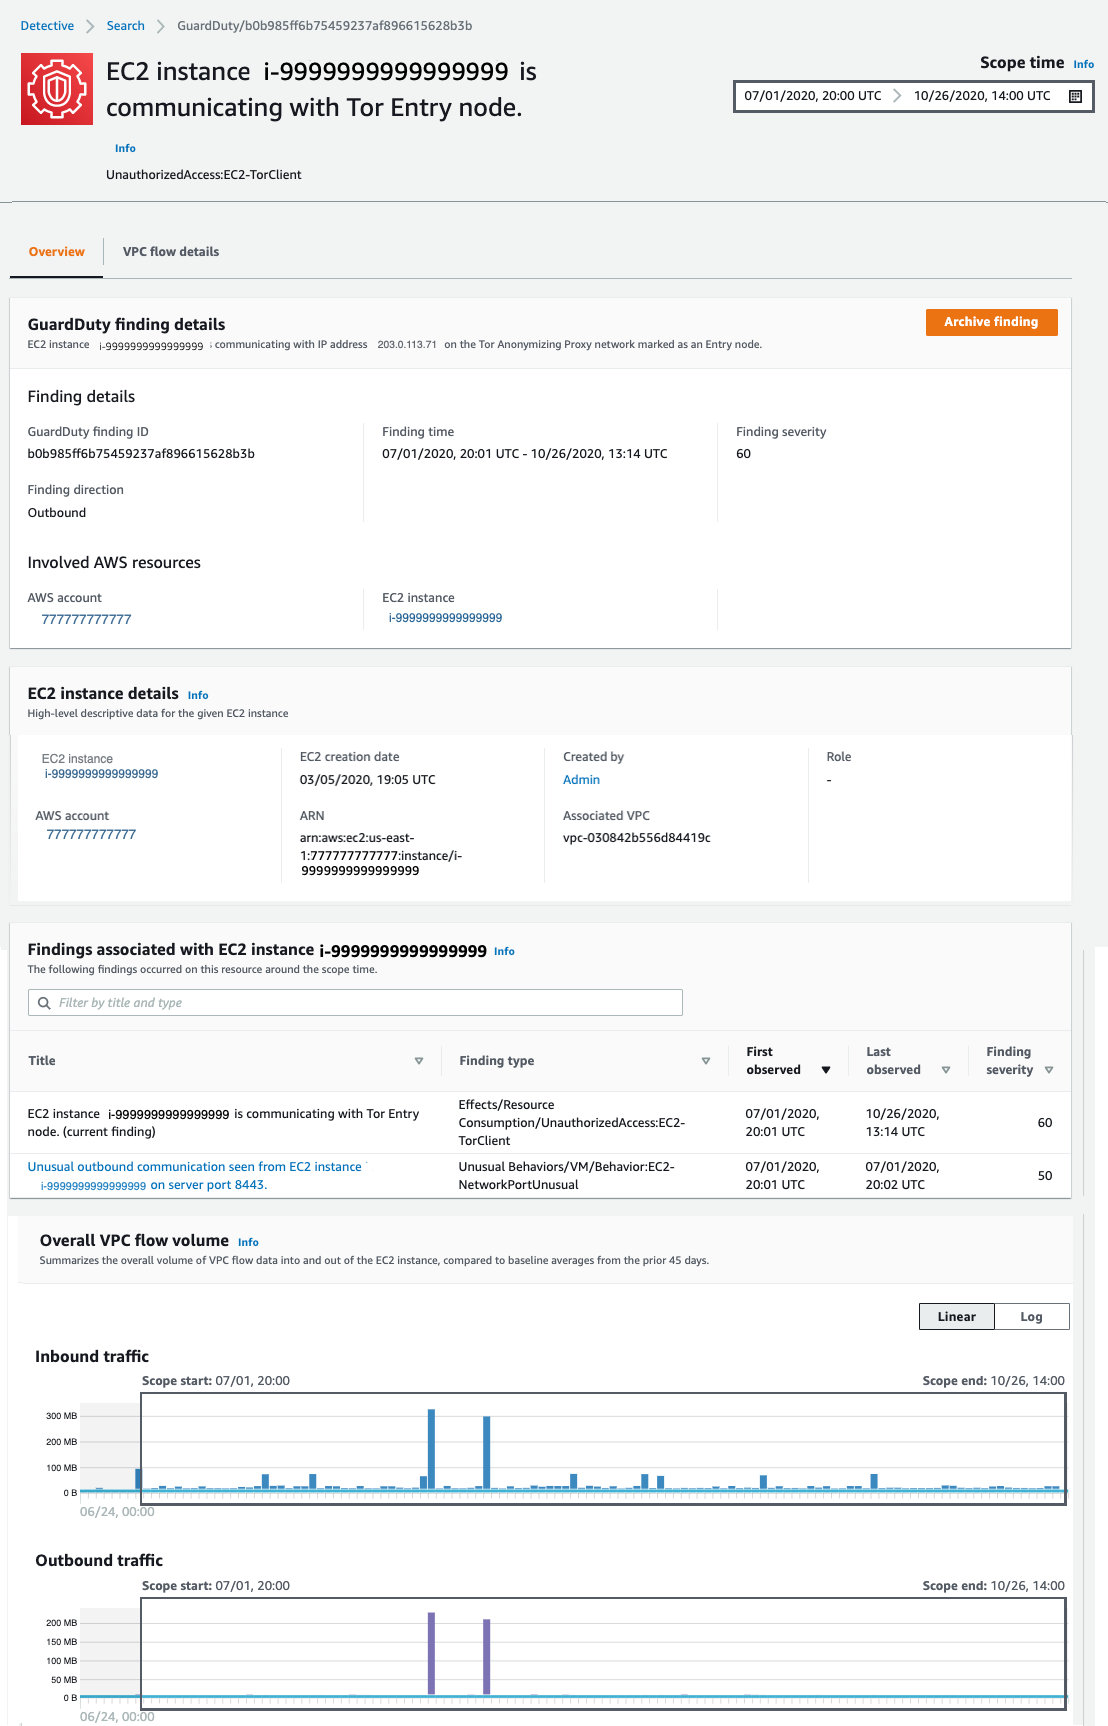The height and width of the screenshot is (1726, 1108).
Task: Open the scope time calendar icon
Action: pos(1076,96)
